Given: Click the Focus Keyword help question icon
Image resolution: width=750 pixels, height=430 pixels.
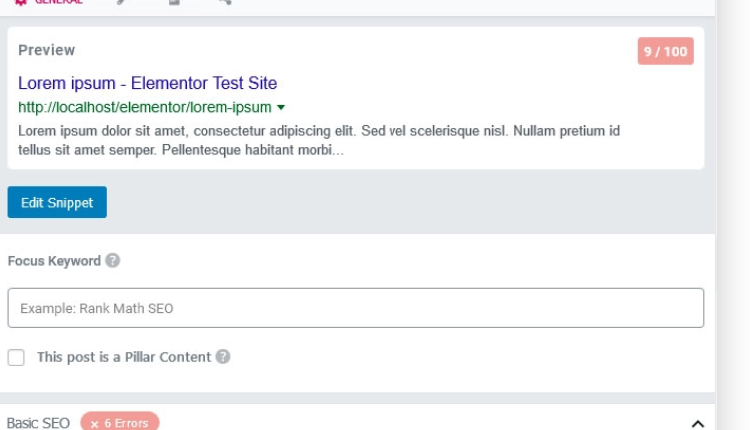Looking at the screenshot, I should [x=113, y=261].
